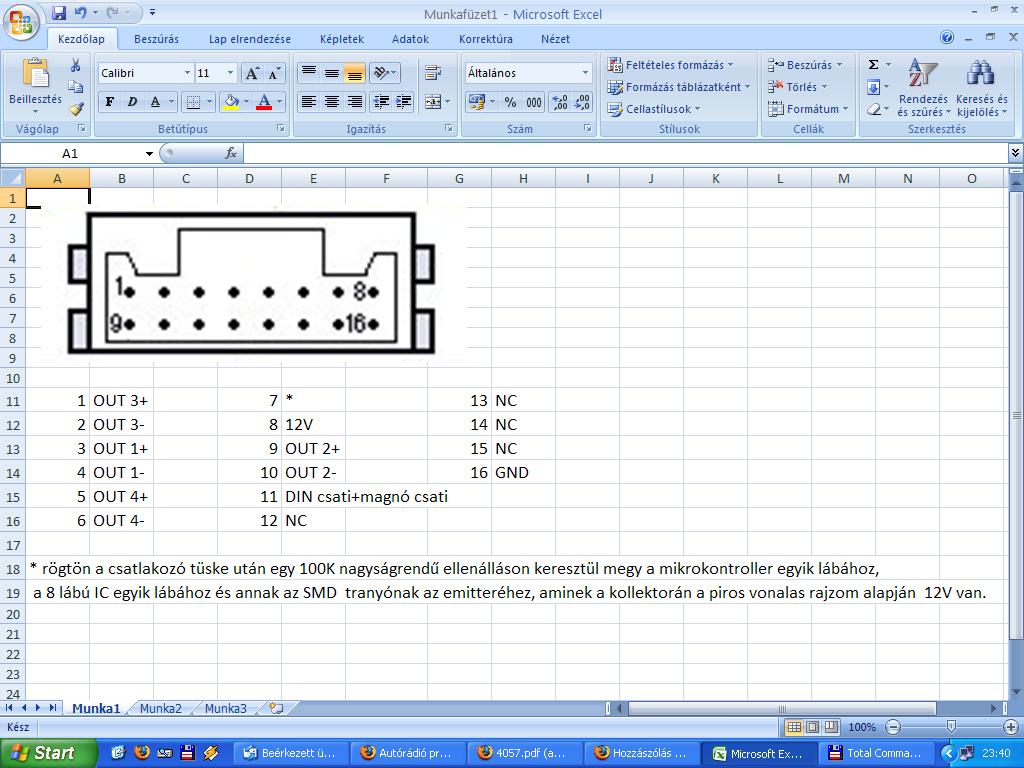Toggle bottom vertical alignment button
The width and height of the screenshot is (1024, 768).
pos(354,73)
